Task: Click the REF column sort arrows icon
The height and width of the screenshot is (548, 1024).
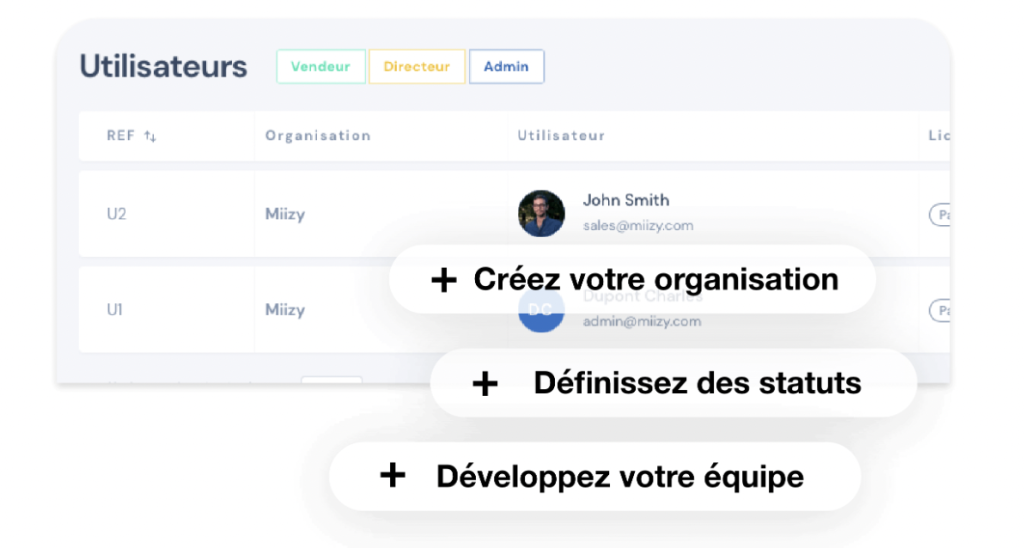Action: [x=150, y=136]
